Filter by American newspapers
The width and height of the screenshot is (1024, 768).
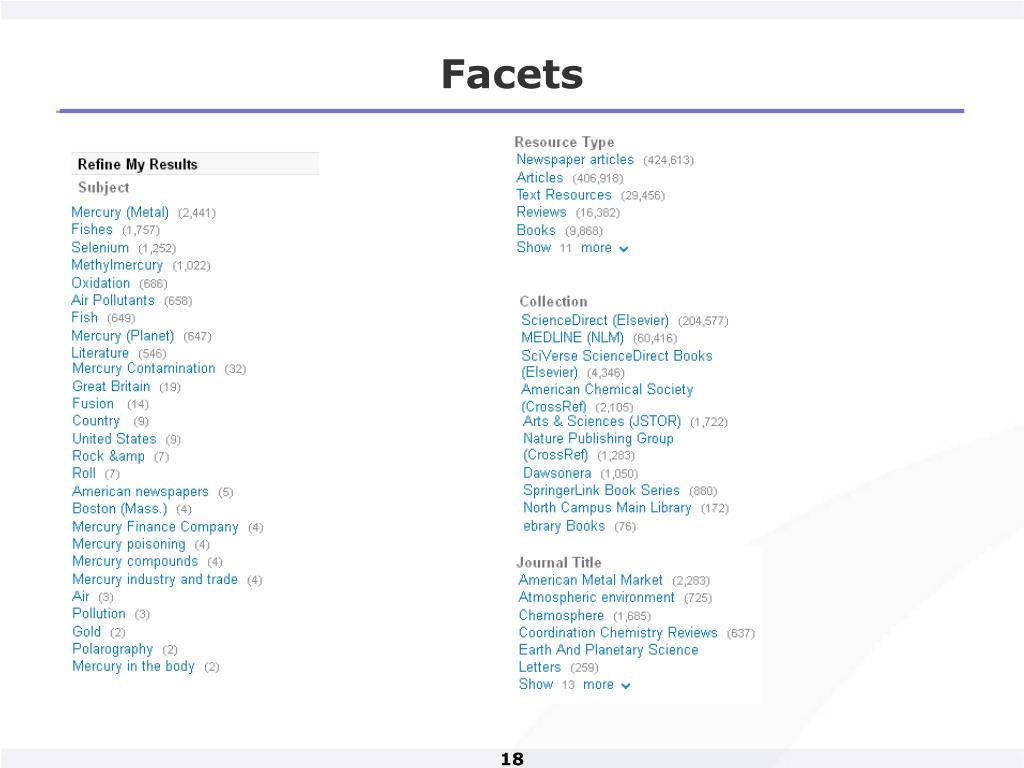[x=140, y=491]
